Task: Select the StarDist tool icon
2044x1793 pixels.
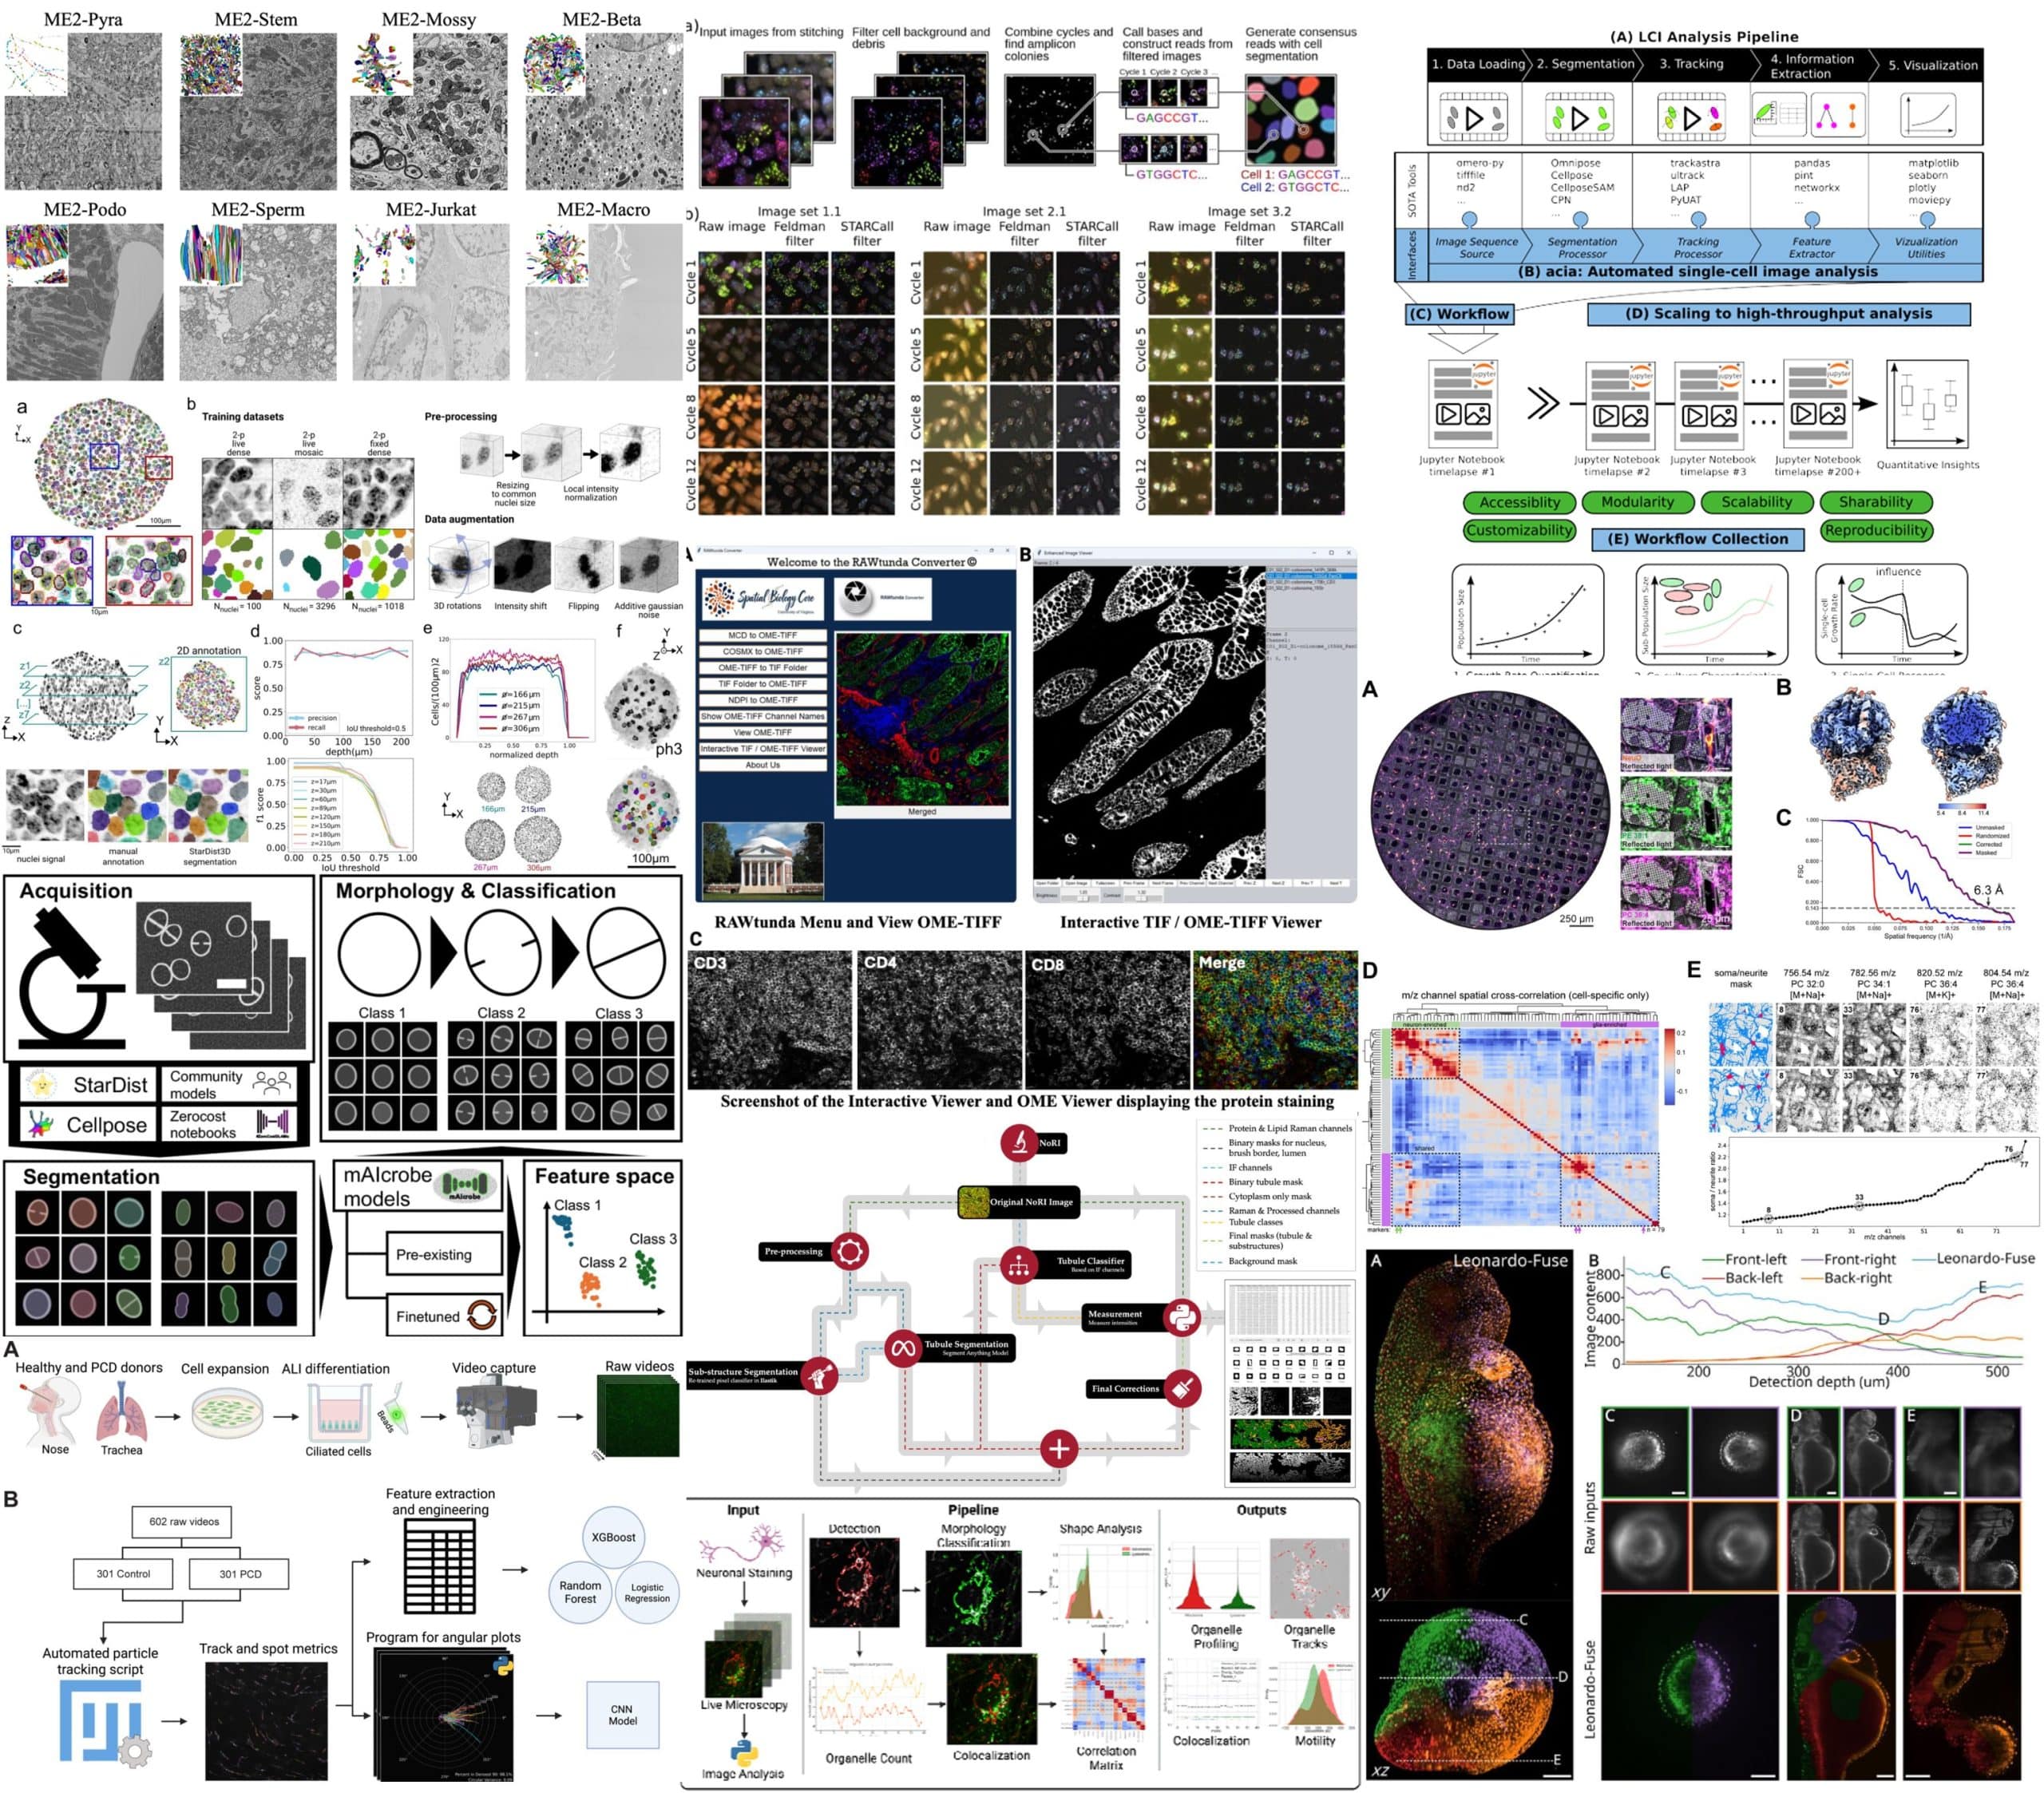Action: pyautogui.click(x=42, y=1085)
